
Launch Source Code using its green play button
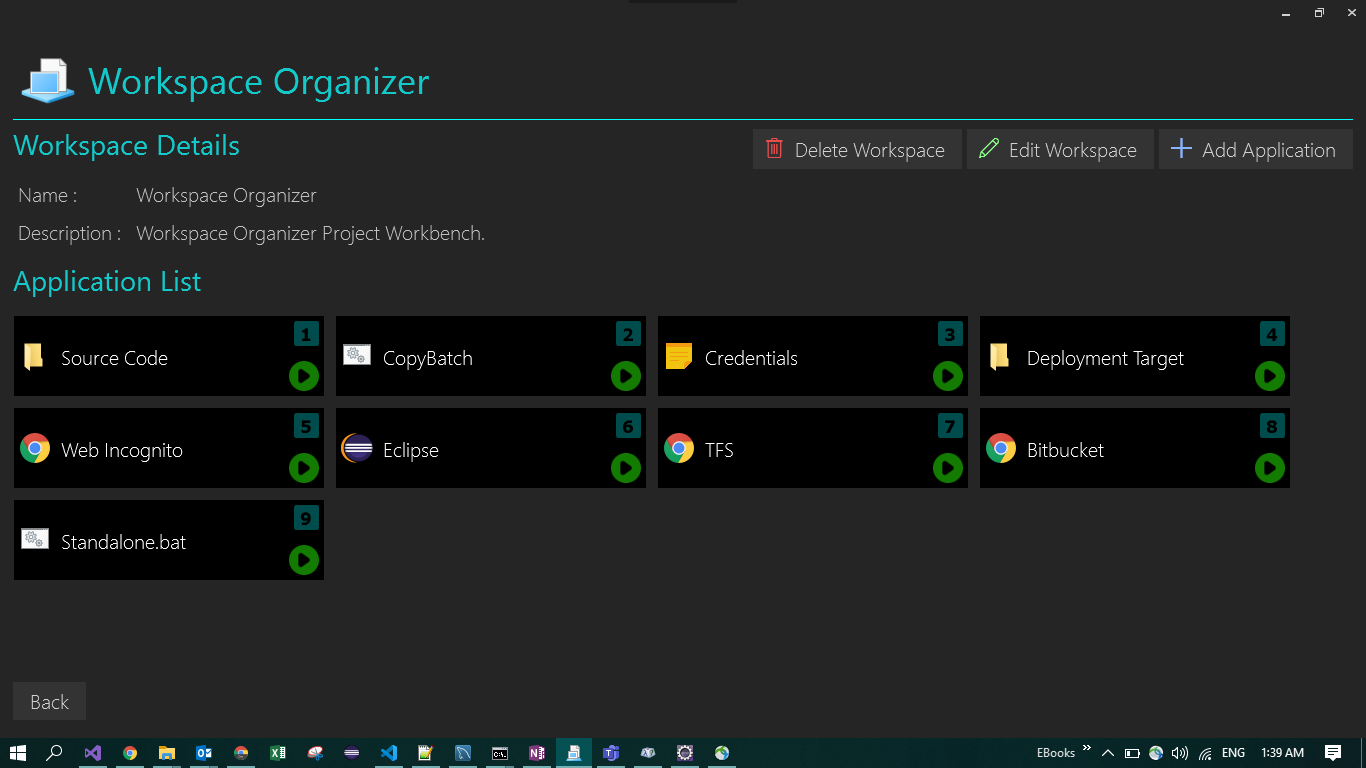pos(304,376)
